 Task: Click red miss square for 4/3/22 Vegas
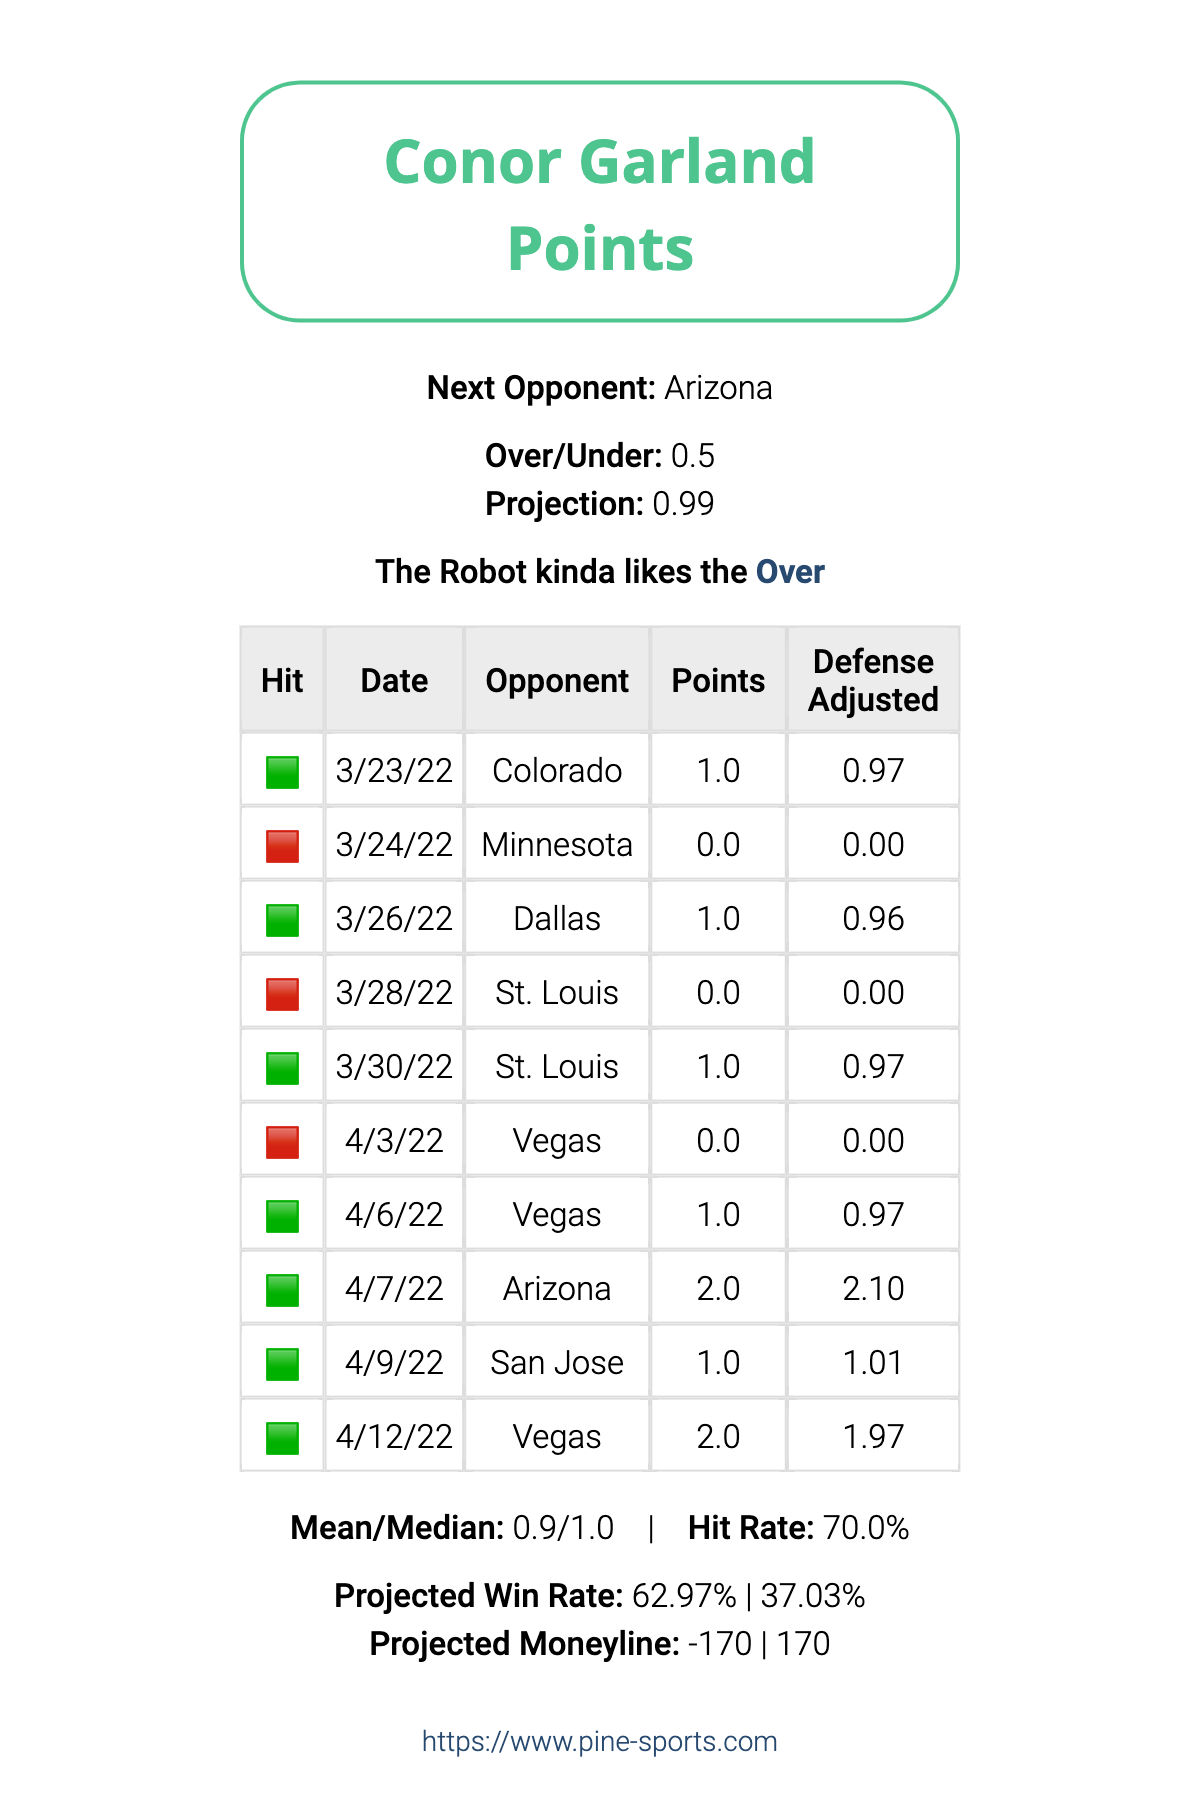coord(282,1142)
